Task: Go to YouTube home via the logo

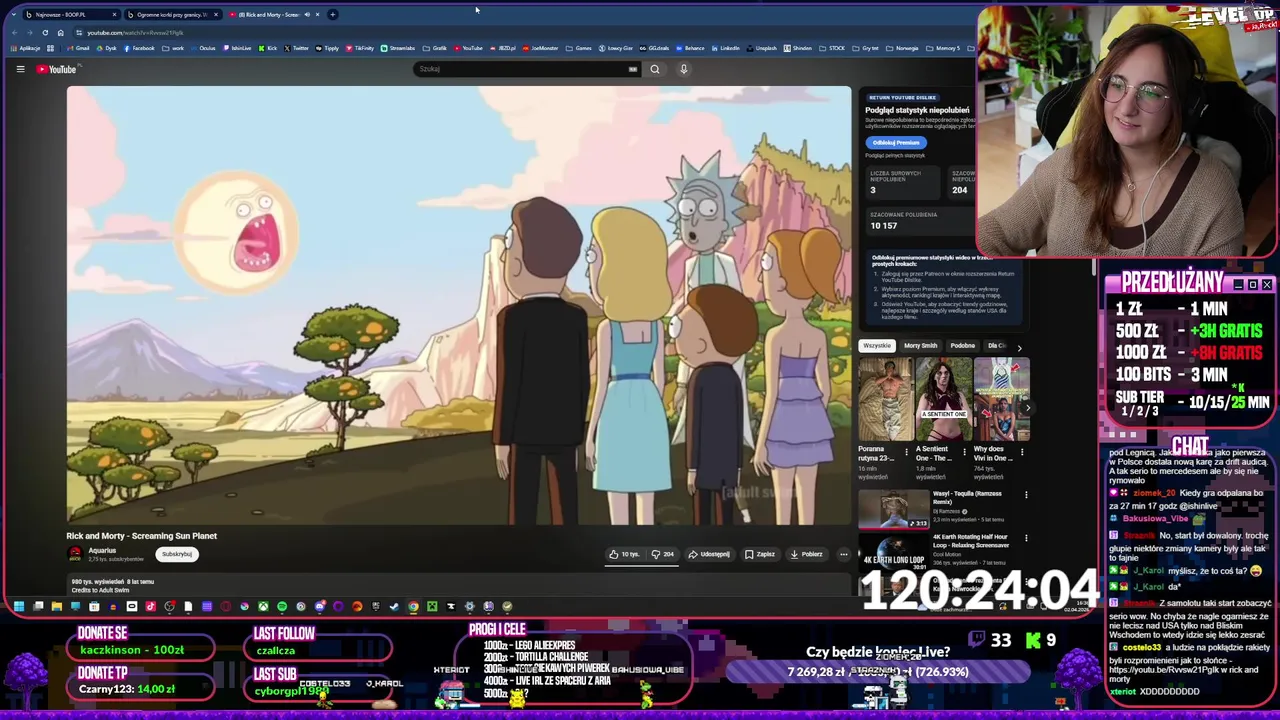Action: (57, 69)
